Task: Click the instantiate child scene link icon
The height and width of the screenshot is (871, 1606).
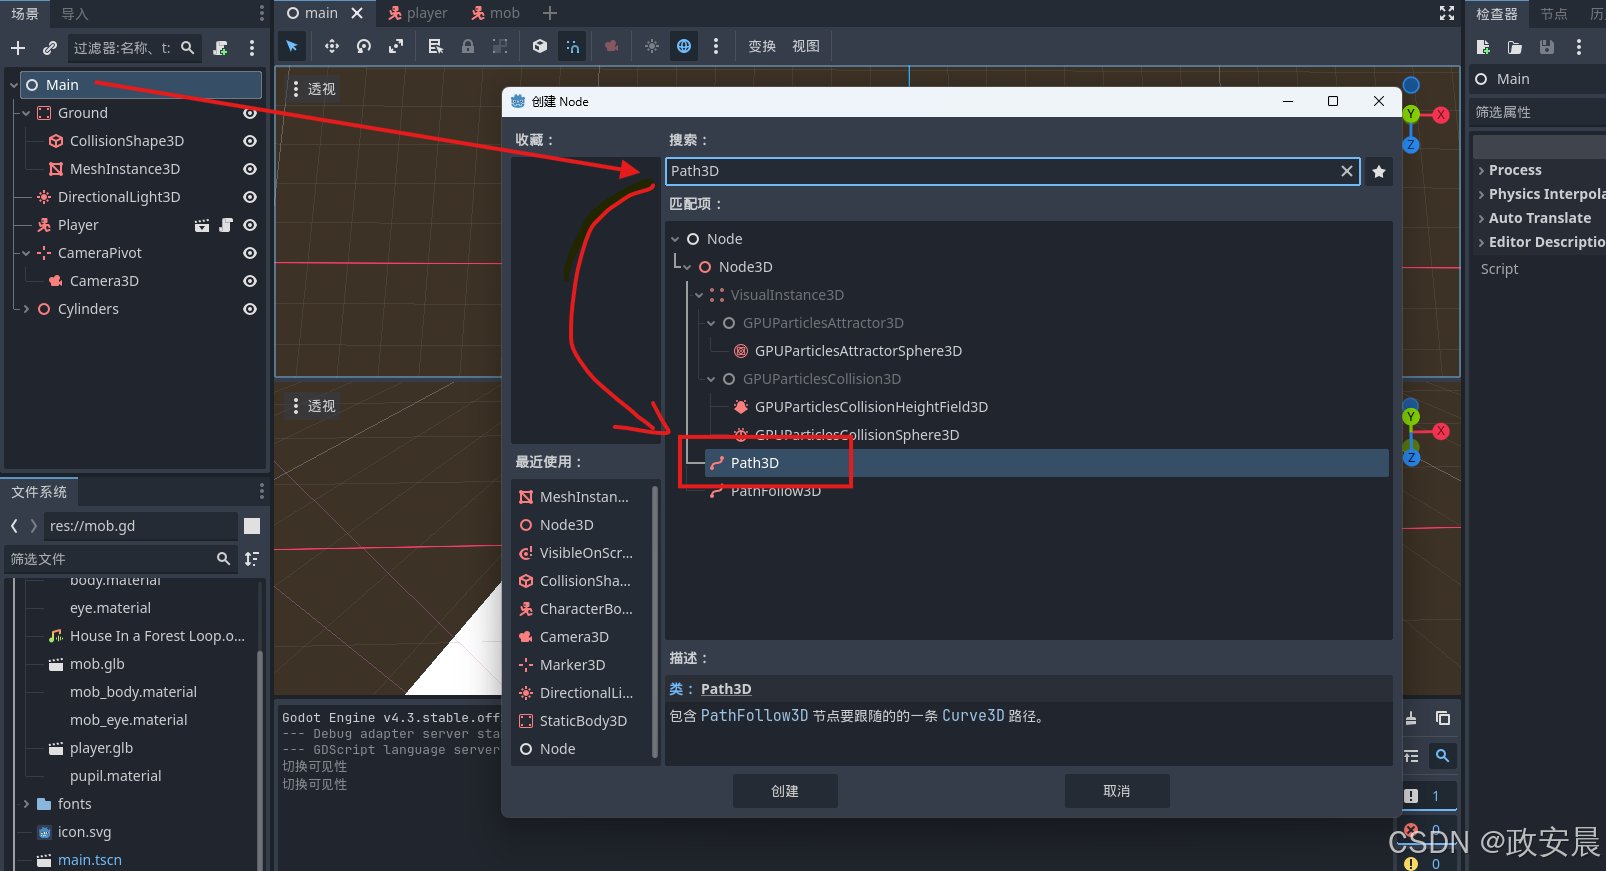Action: point(50,48)
